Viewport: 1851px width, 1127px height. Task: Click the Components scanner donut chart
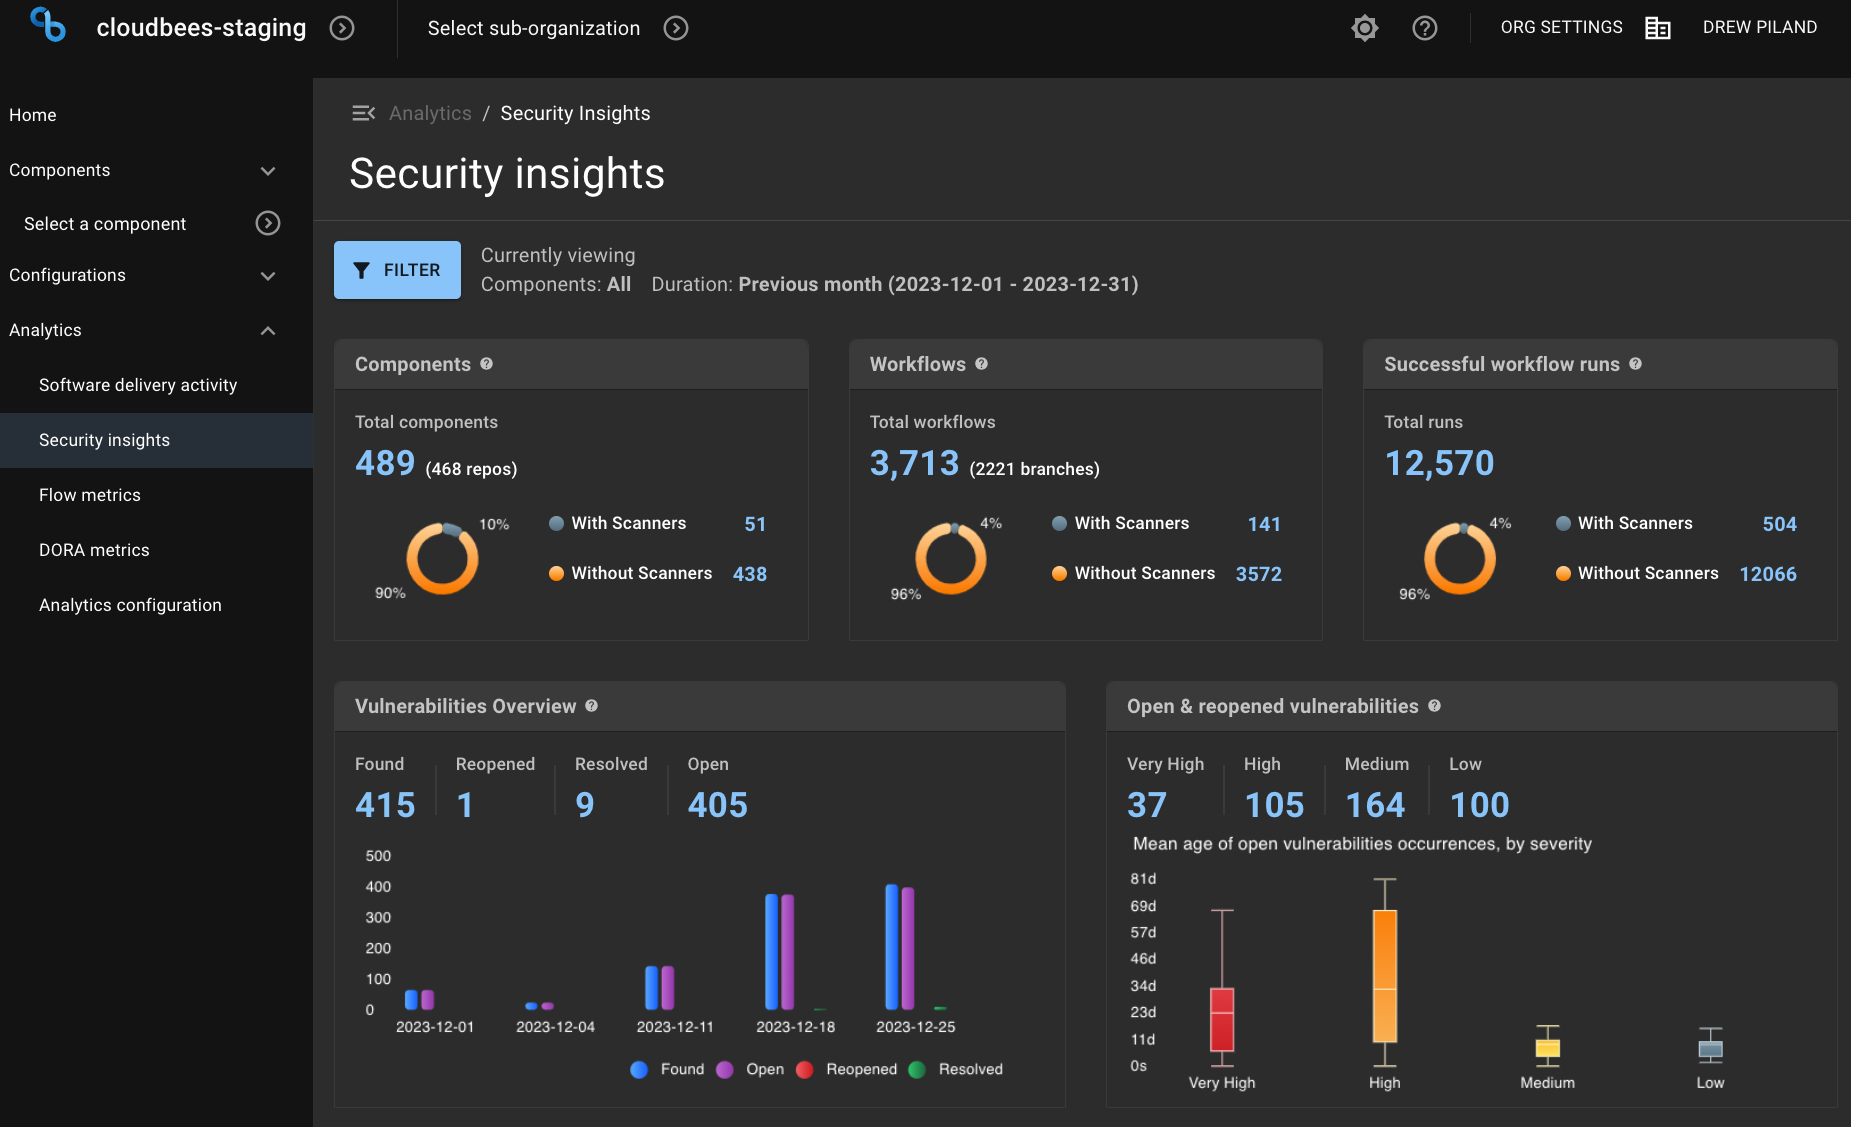point(442,558)
